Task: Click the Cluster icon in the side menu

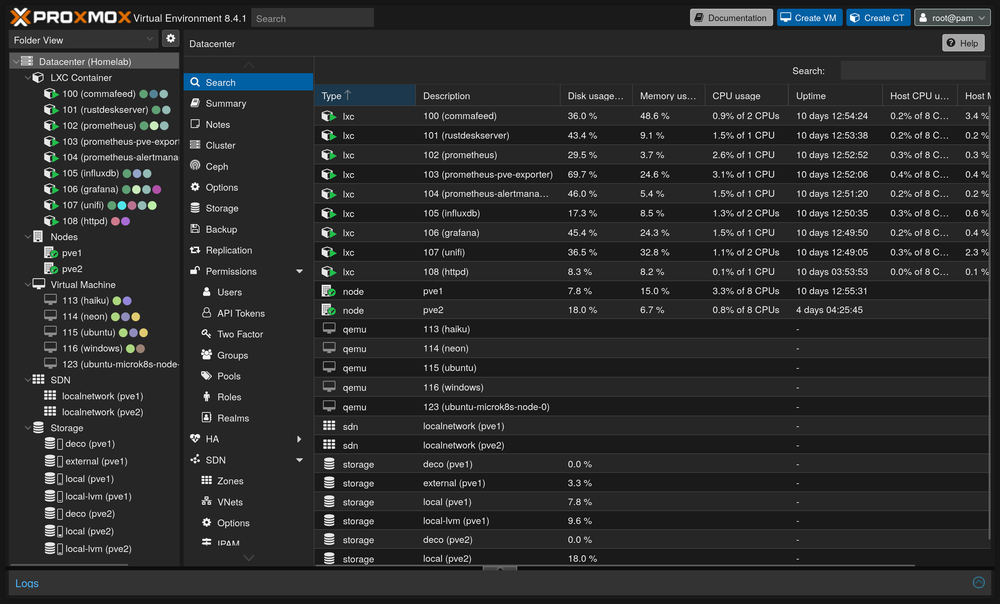Action: [x=195, y=145]
